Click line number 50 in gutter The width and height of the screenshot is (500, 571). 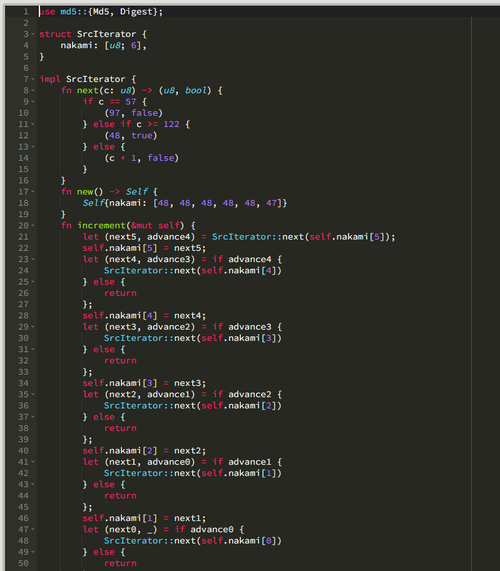click(23, 563)
